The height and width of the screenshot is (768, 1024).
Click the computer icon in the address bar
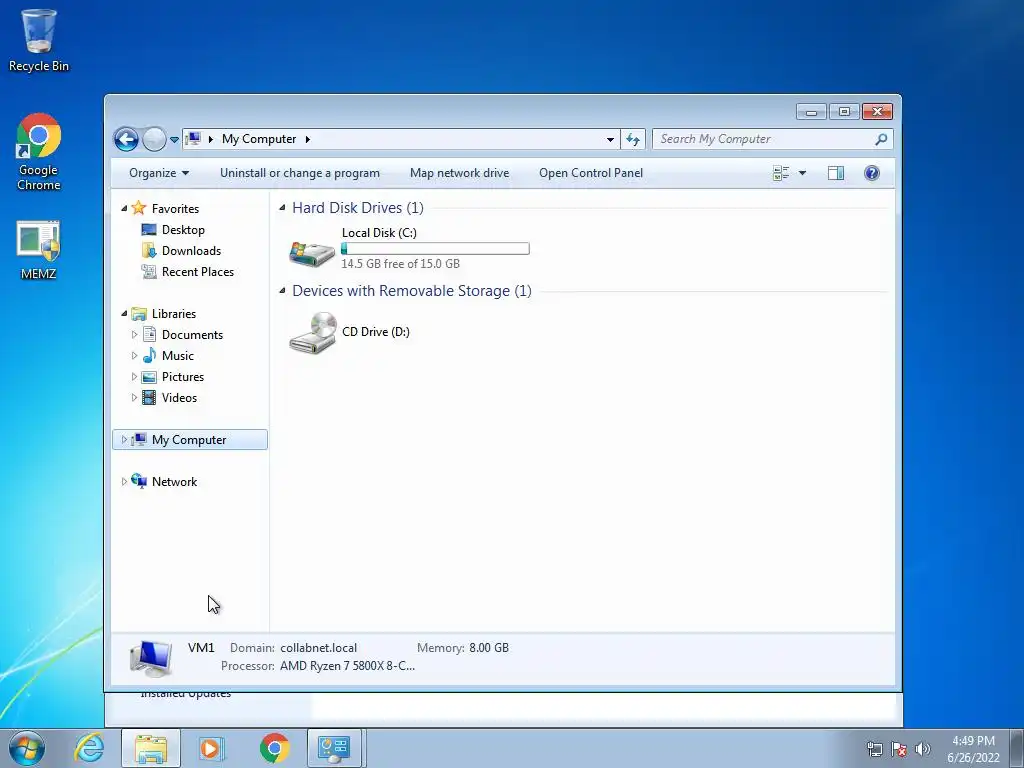[193, 138]
